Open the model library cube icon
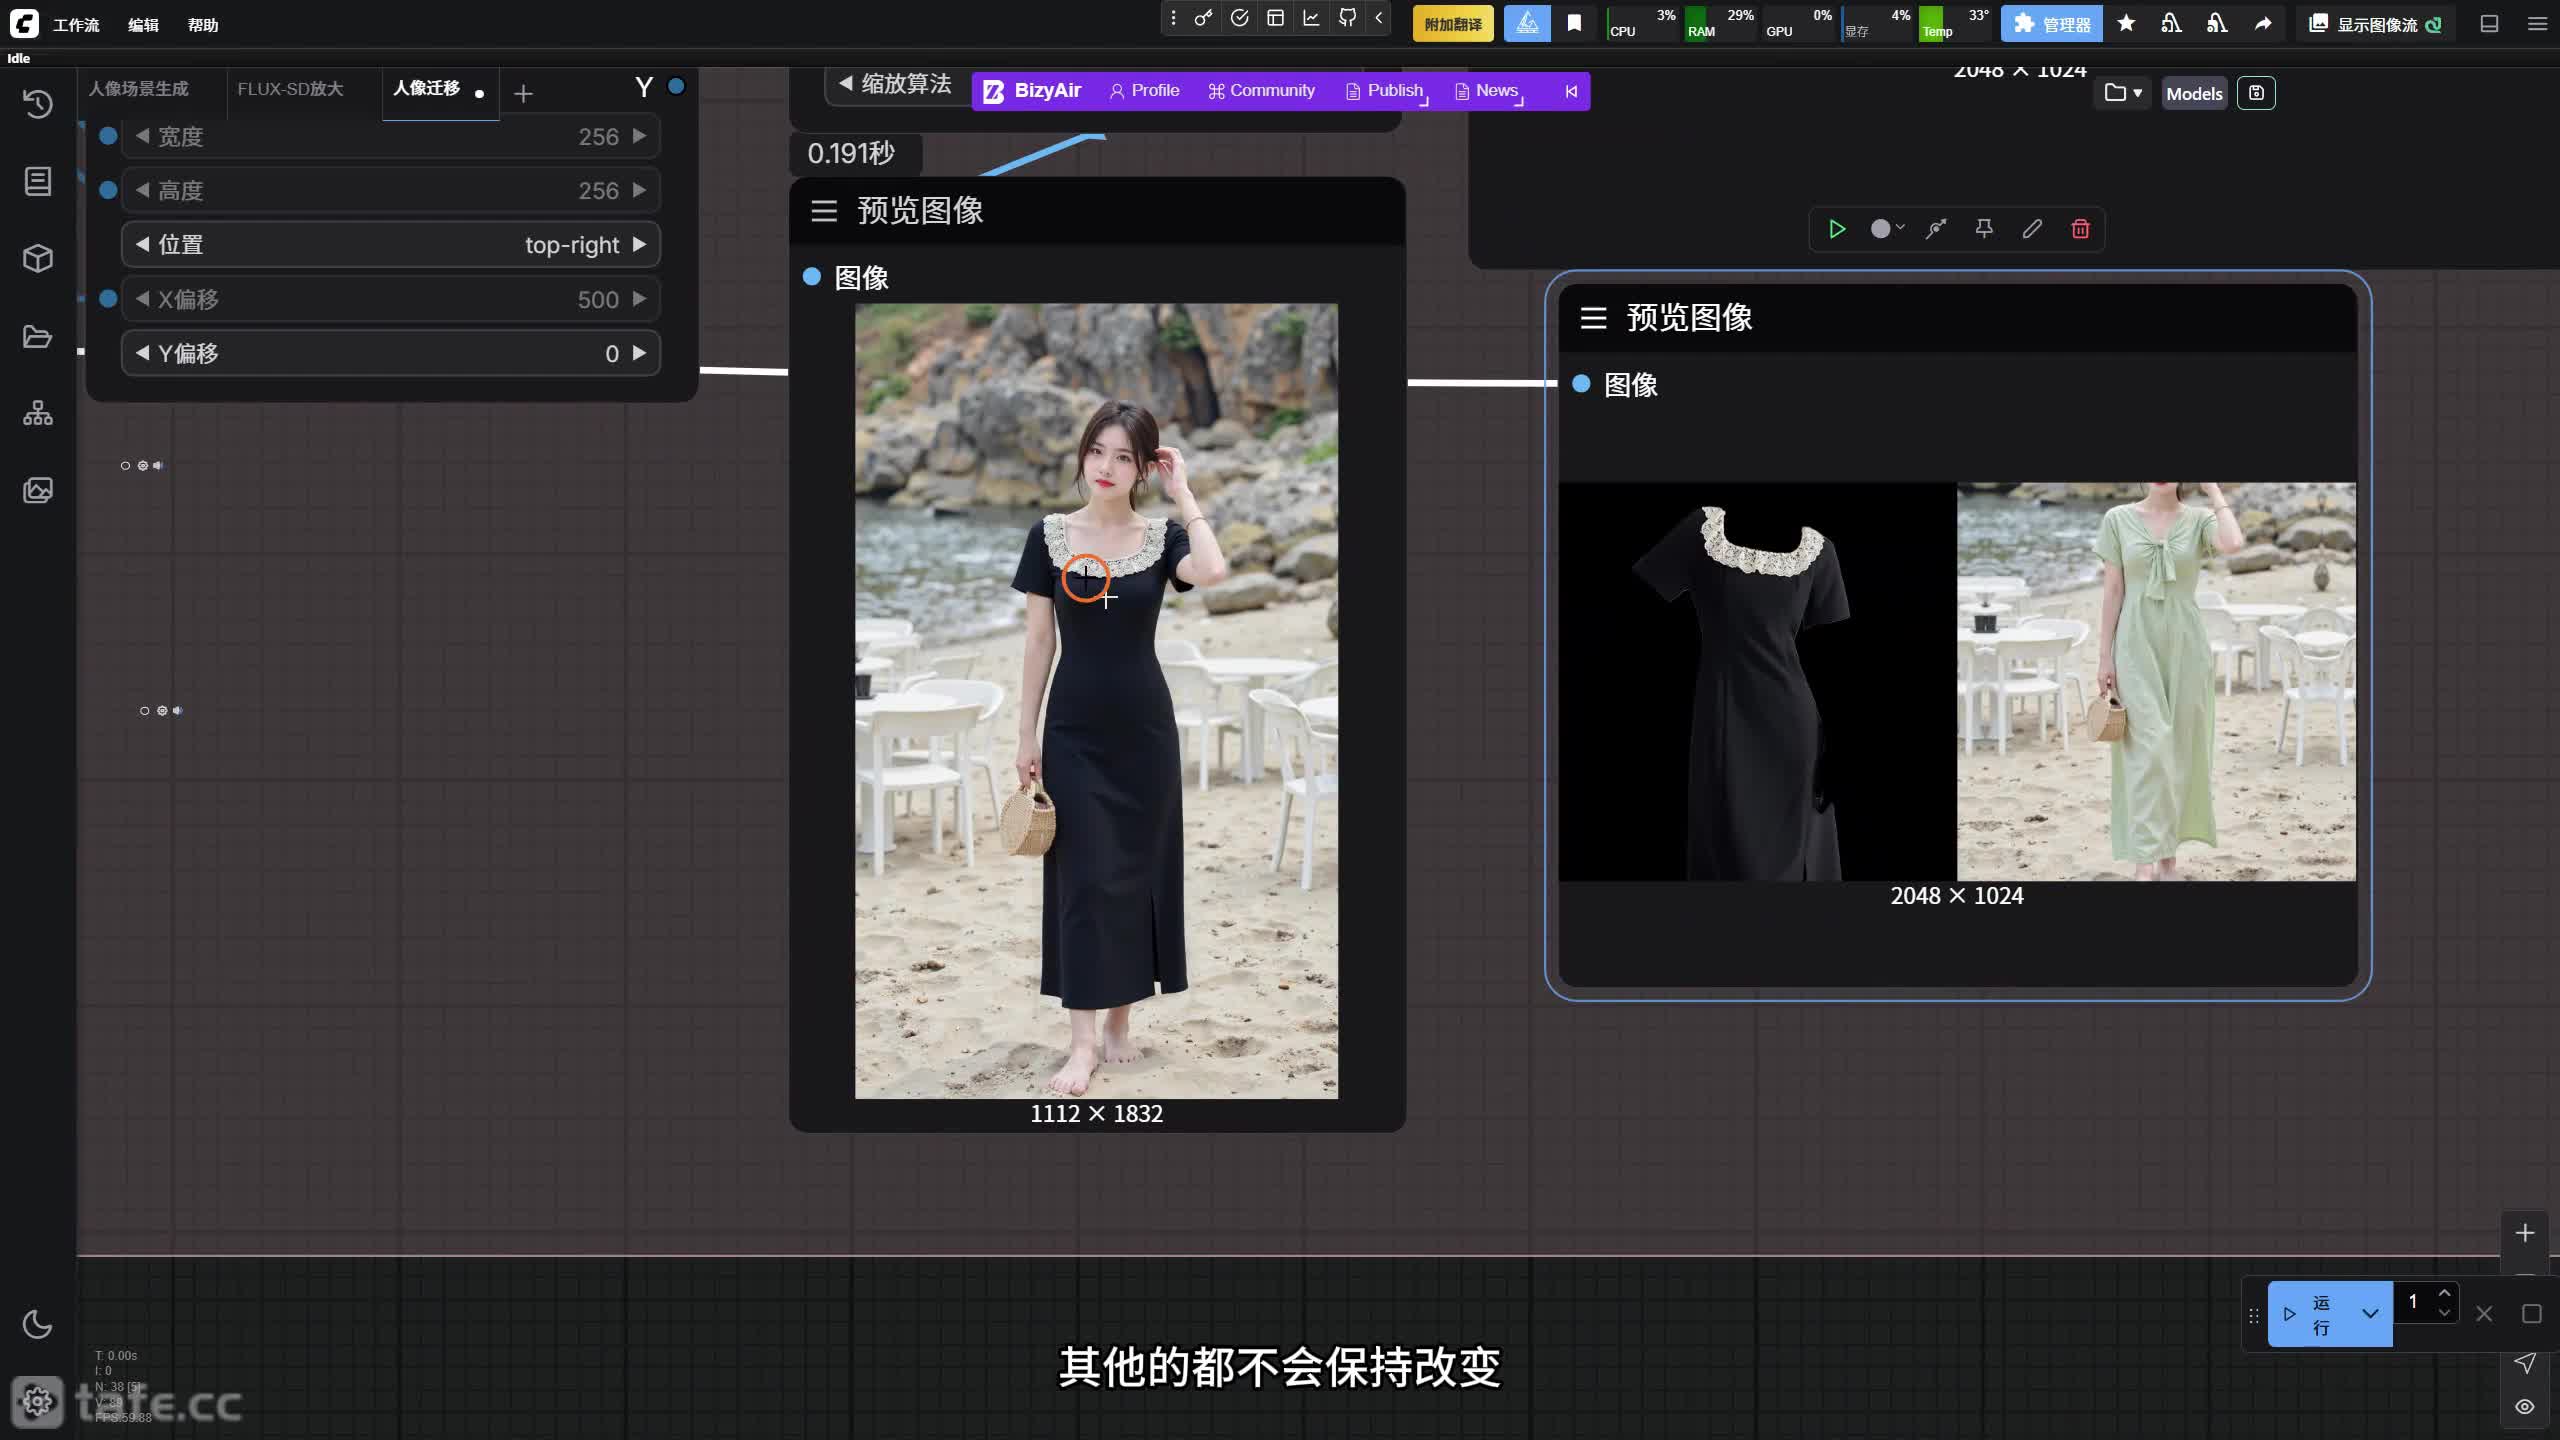The height and width of the screenshot is (1440, 2560). pyautogui.click(x=38, y=259)
